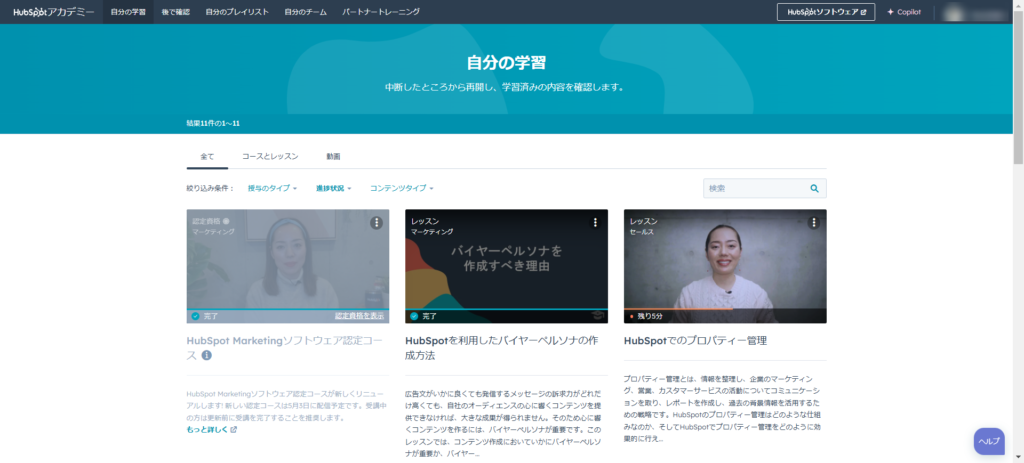The height and width of the screenshot is (463, 1024).
Task: Click the info icon beside 認定コース title
Action: pyautogui.click(x=206, y=356)
